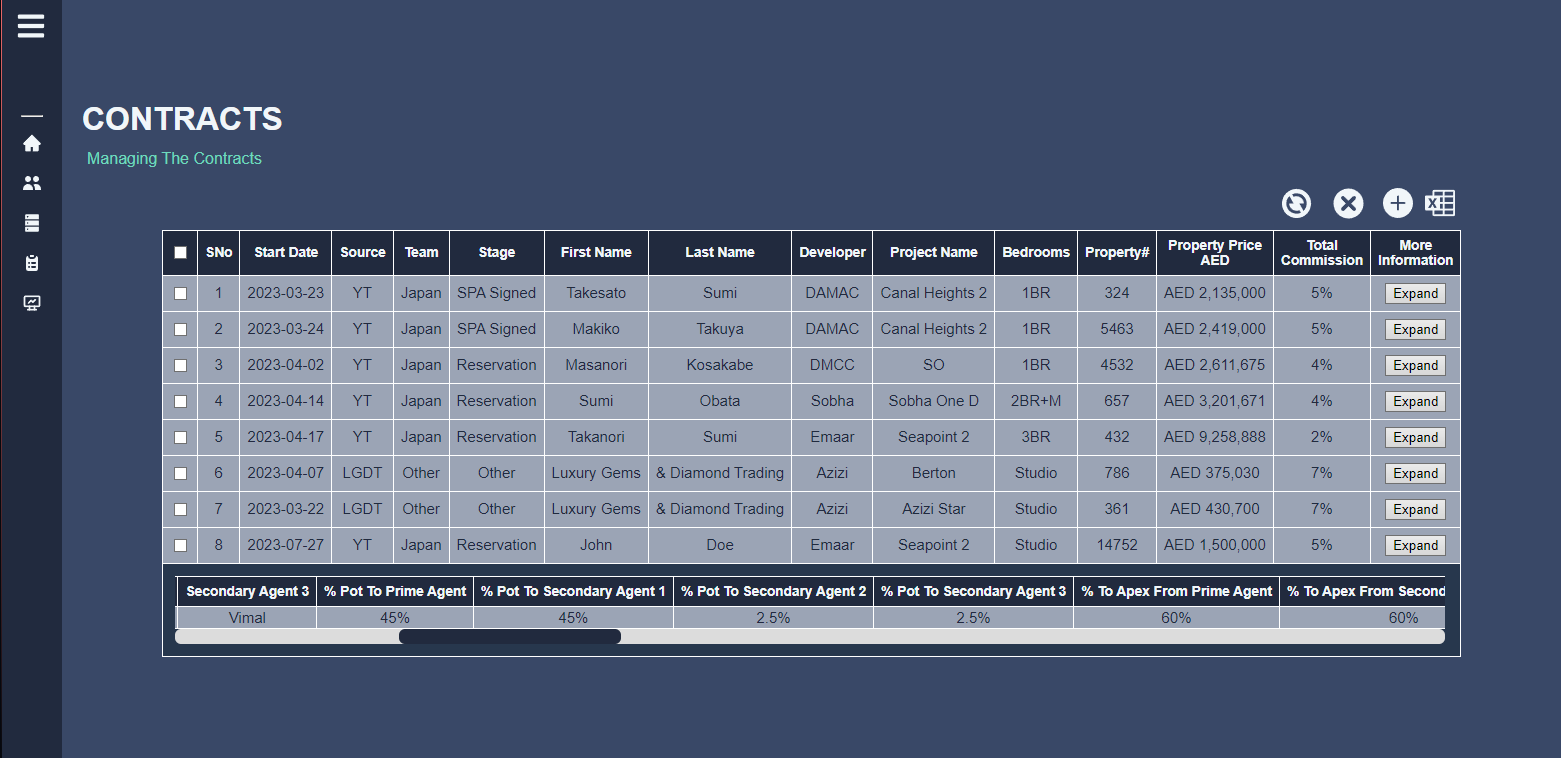Click the Property Price AED column header

point(1214,253)
